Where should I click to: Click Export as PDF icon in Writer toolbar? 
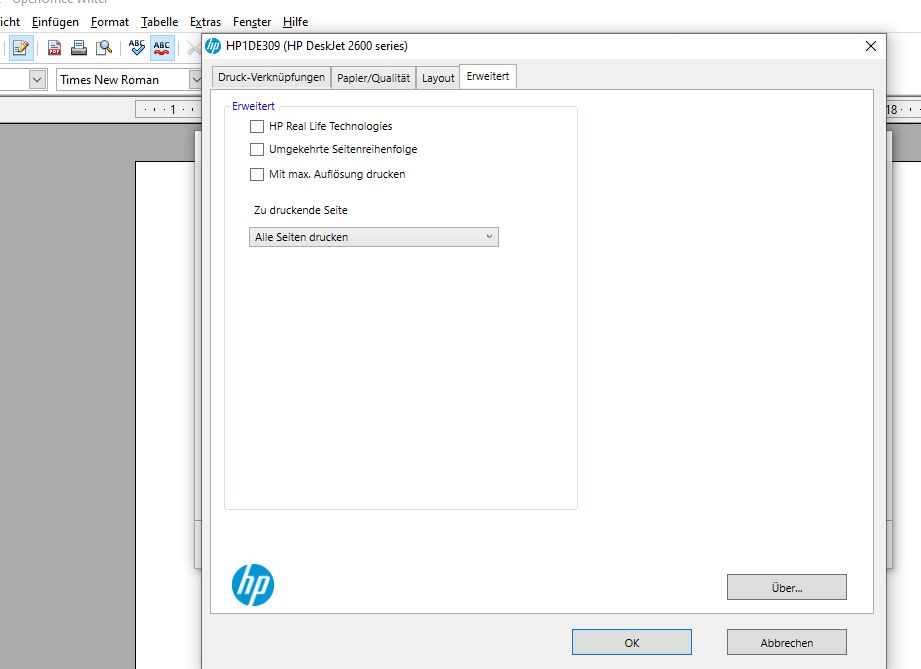point(55,48)
